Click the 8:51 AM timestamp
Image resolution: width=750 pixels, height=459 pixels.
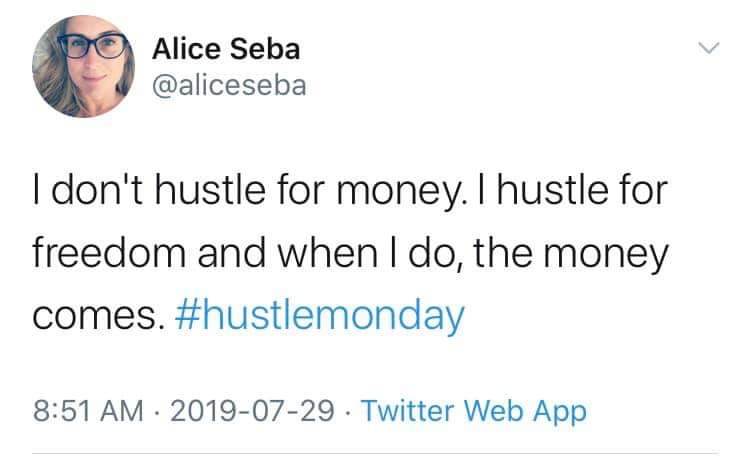click(x=88, y=411)
